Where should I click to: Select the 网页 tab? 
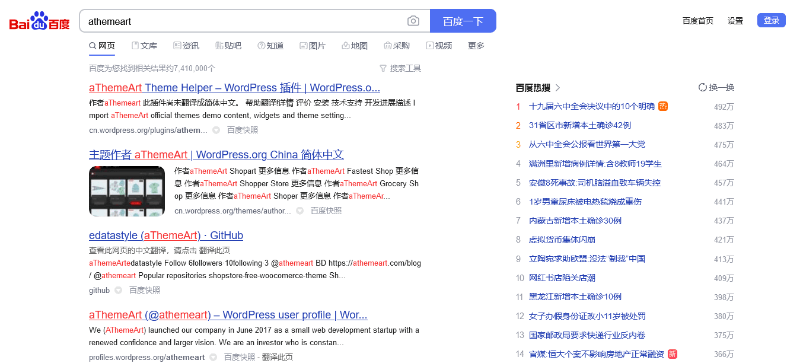[102, 45]
